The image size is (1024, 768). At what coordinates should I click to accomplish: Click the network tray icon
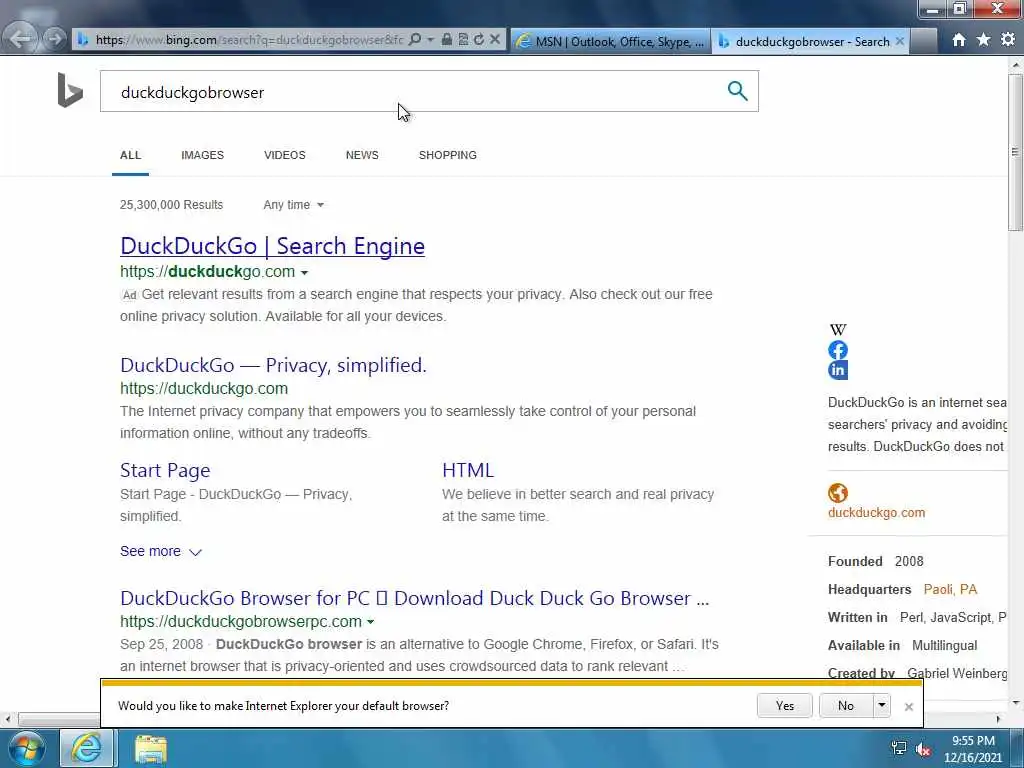point(899,748)
